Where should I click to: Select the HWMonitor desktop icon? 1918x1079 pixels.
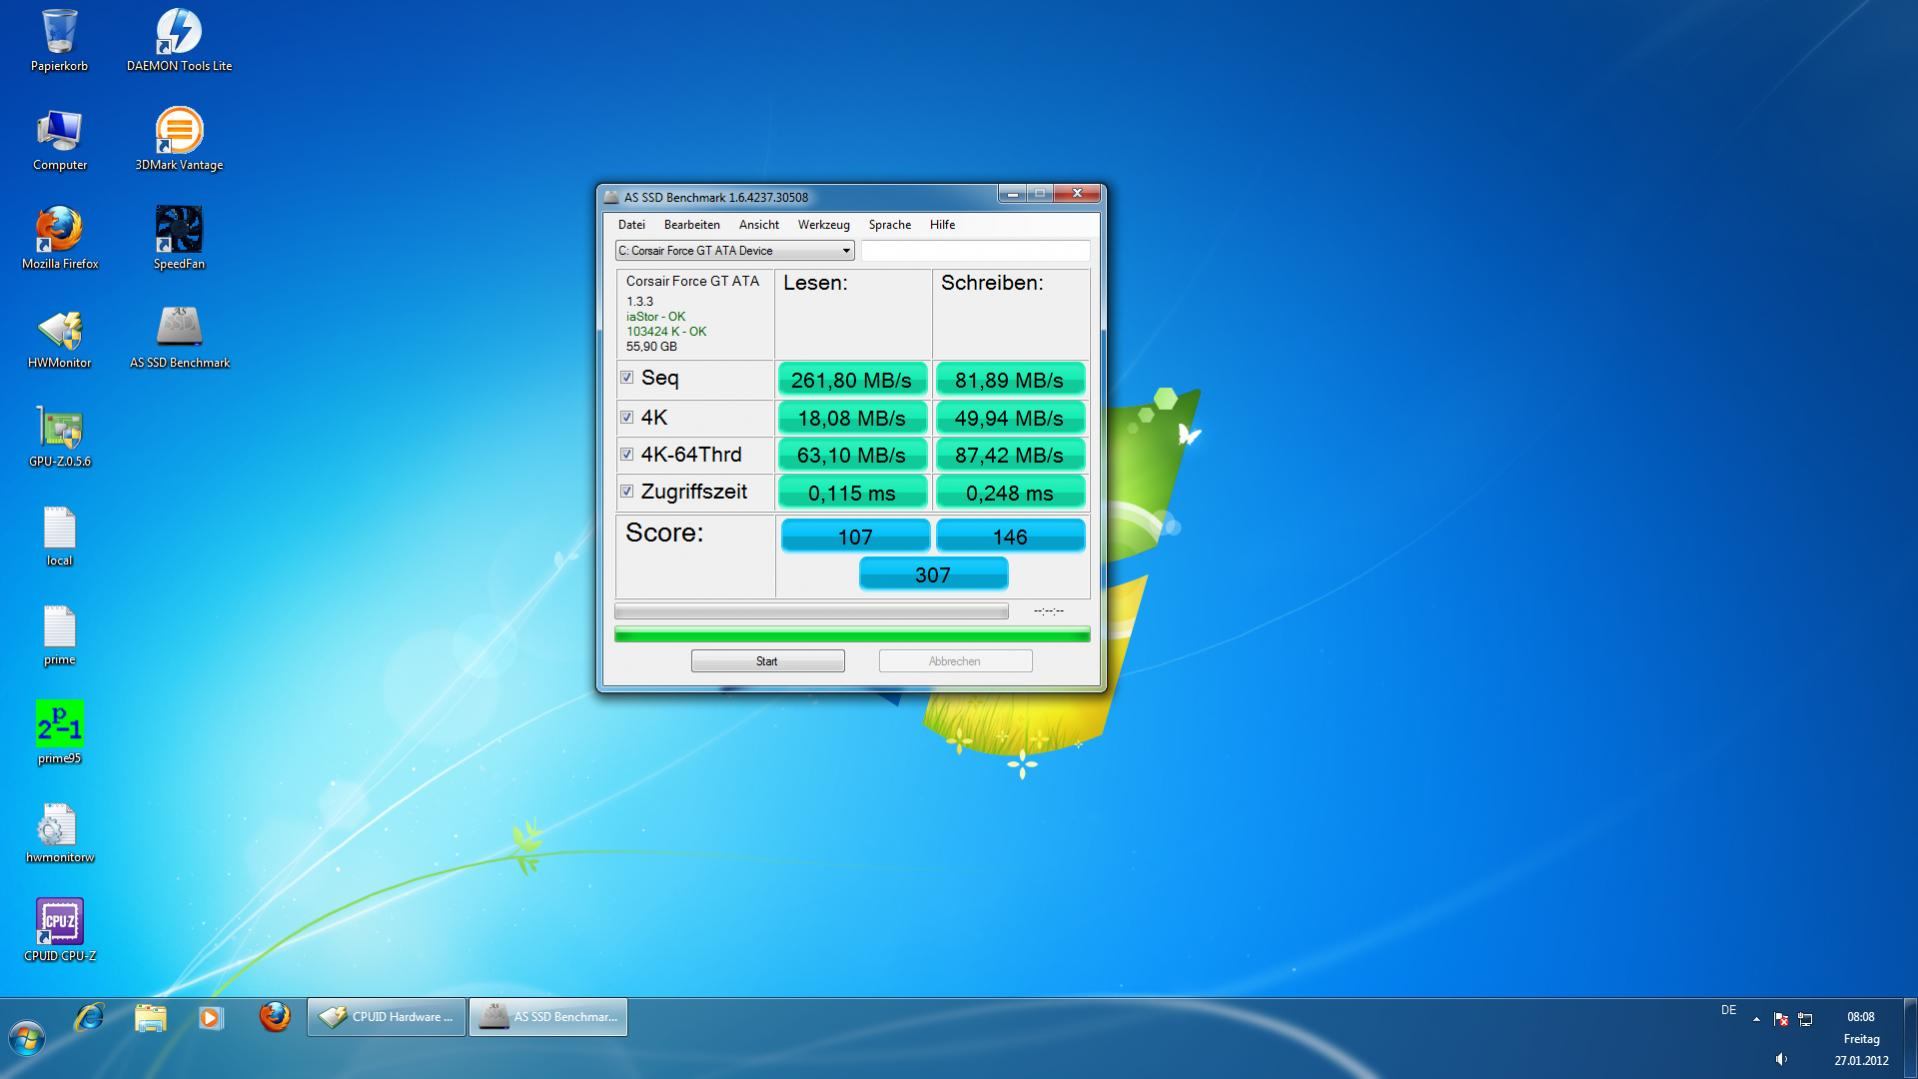click(x=59, y=338)
